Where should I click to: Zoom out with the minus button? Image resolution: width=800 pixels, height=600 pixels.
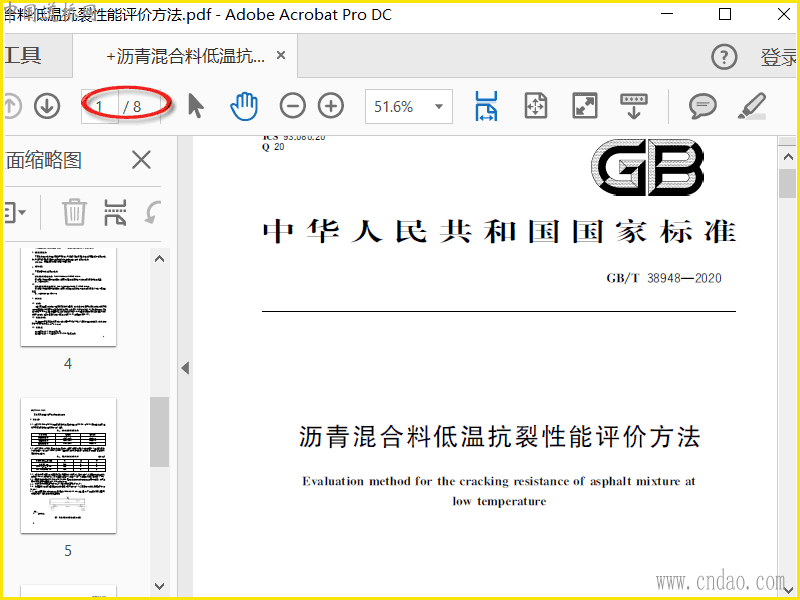pyautogui.click(x=293, y=106)
